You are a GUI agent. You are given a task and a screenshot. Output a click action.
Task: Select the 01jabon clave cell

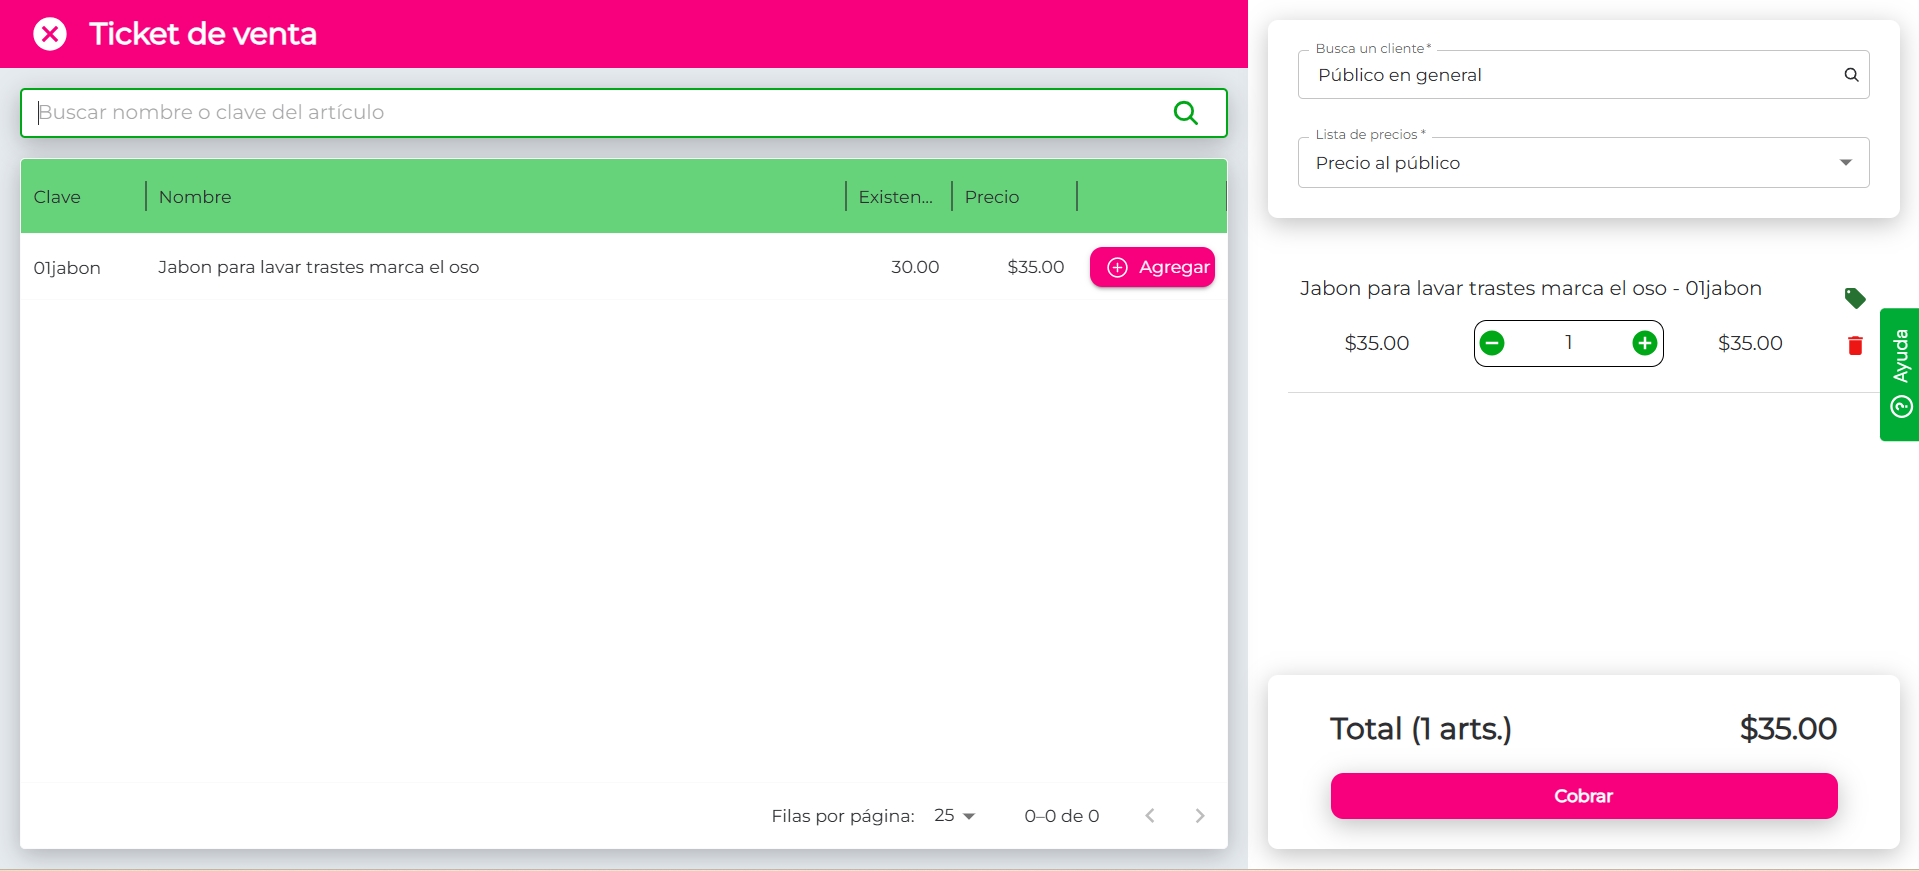pyautogui.click(x=67, y=268)
